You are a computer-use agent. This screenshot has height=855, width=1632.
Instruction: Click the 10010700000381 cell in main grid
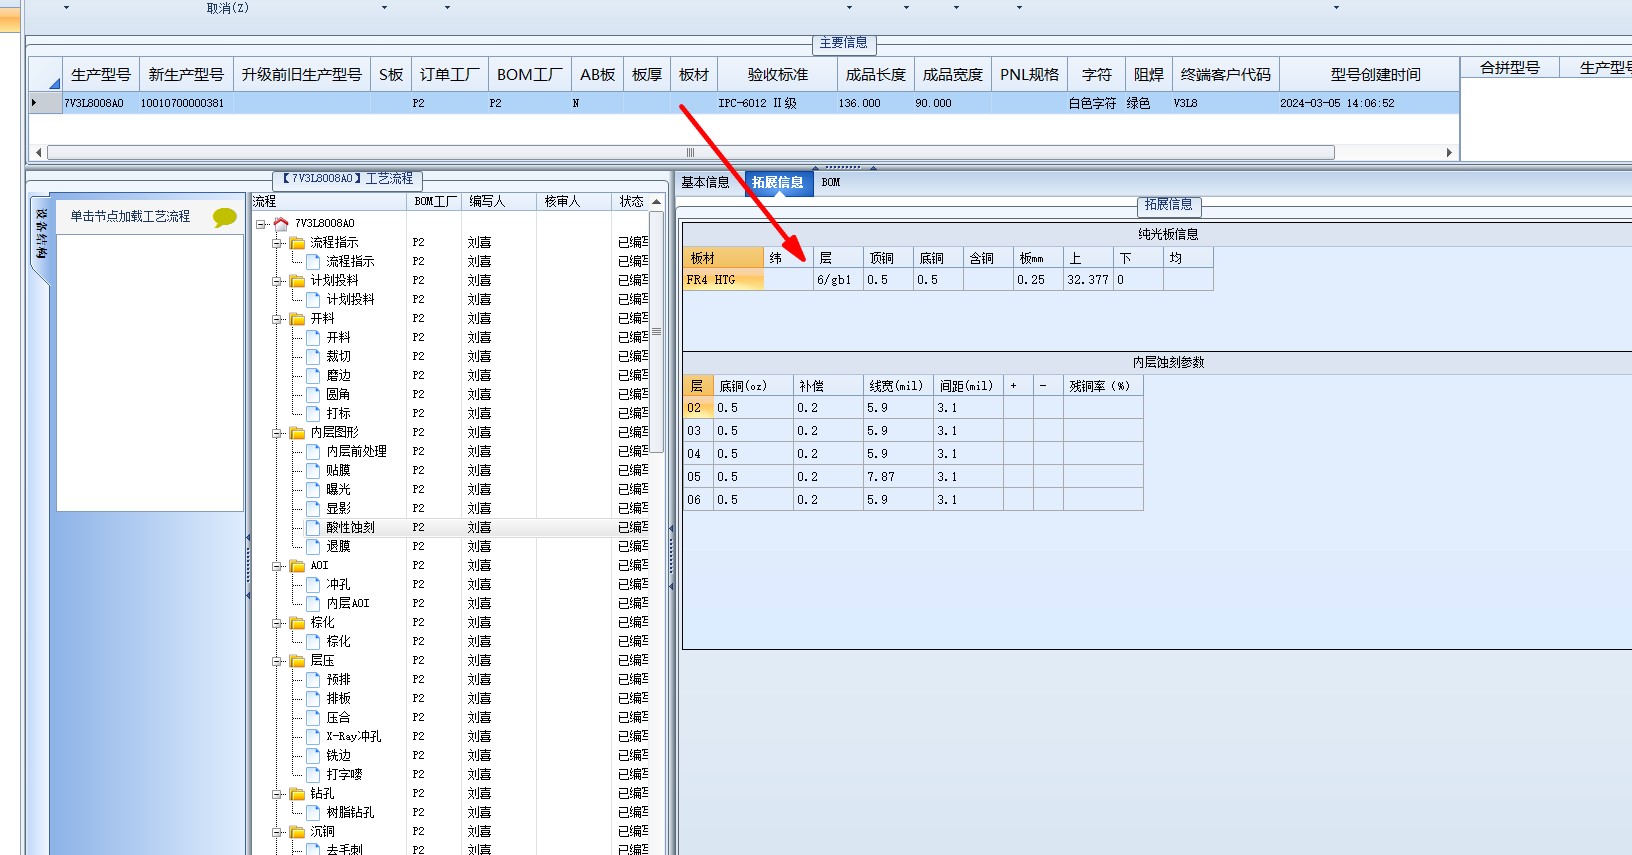[x=186, y=103]
